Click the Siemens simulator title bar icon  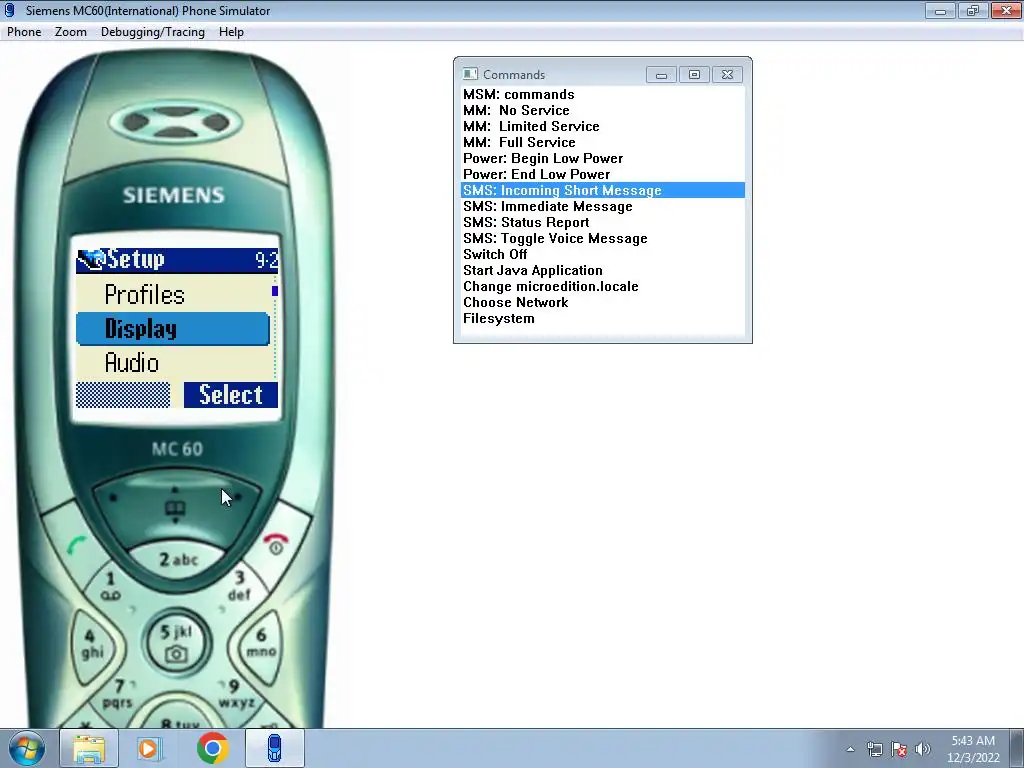tap(10, 10)
